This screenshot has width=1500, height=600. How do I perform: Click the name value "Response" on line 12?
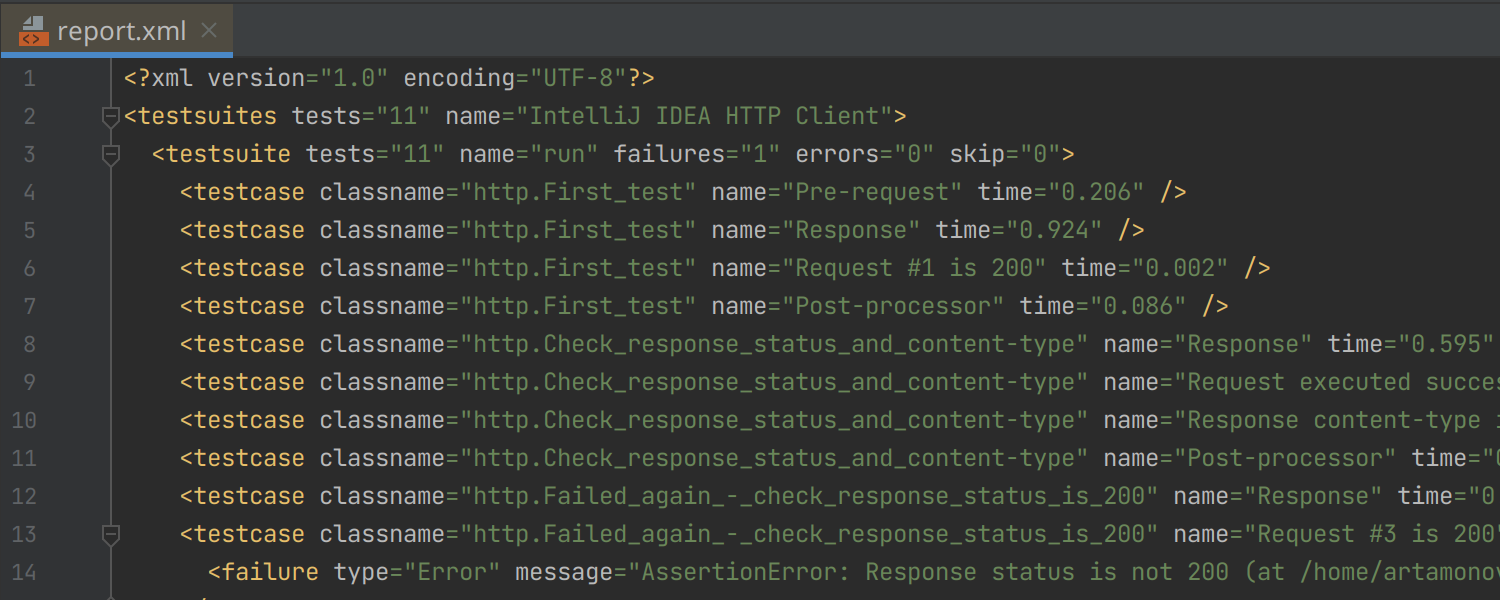pos(1313,497)
